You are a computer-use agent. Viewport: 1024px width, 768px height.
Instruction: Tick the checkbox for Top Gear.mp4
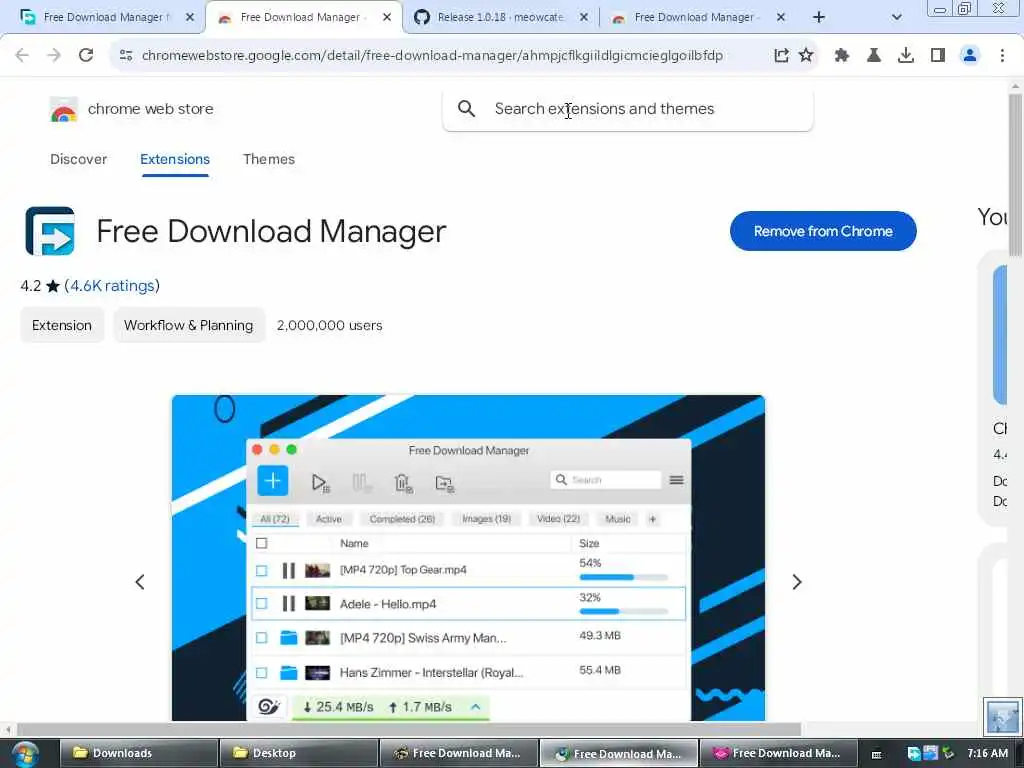coord(262,571)
